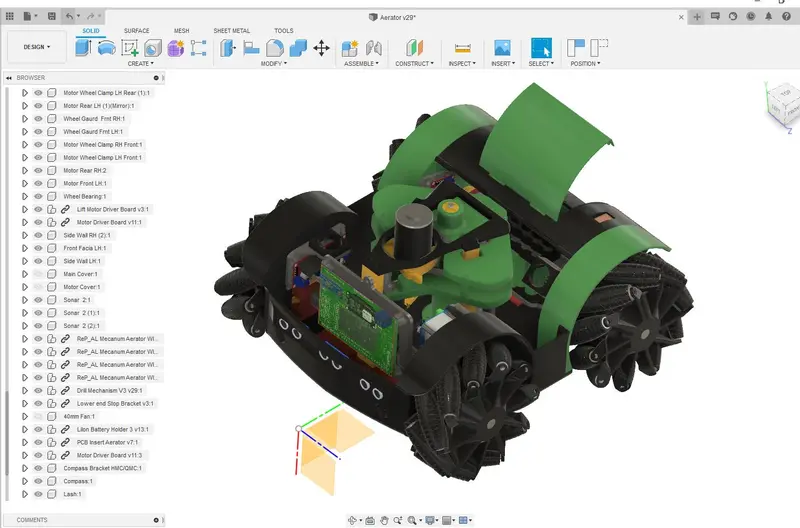Switch to the TOOLS tab
The width and height of the screenshot is (800, 528).
[284, 31]
